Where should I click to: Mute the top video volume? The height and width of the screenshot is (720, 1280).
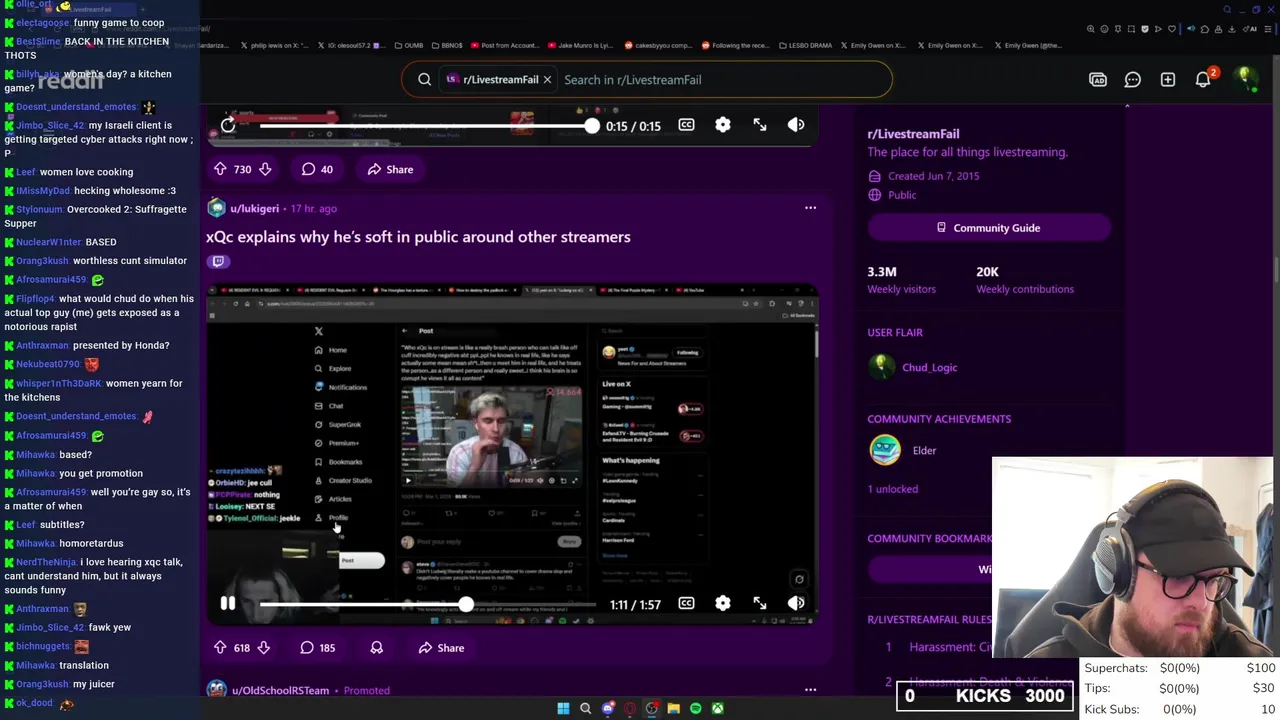796,125
